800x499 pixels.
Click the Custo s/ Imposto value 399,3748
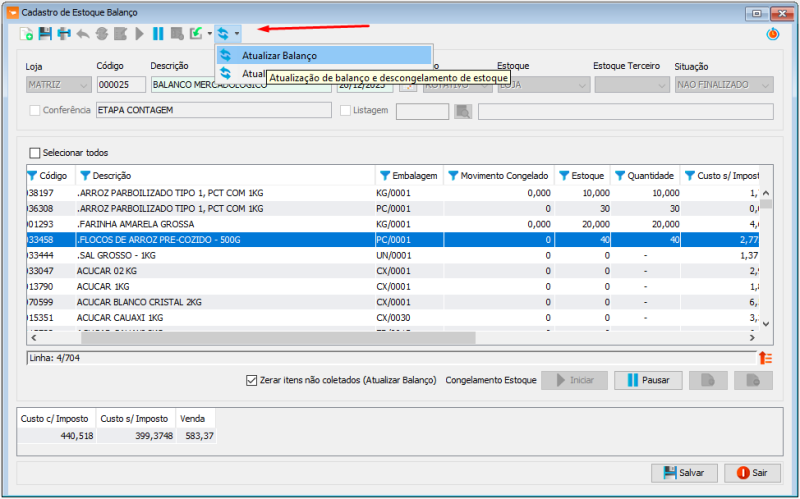pyautogui.click(x=136, y=436)
